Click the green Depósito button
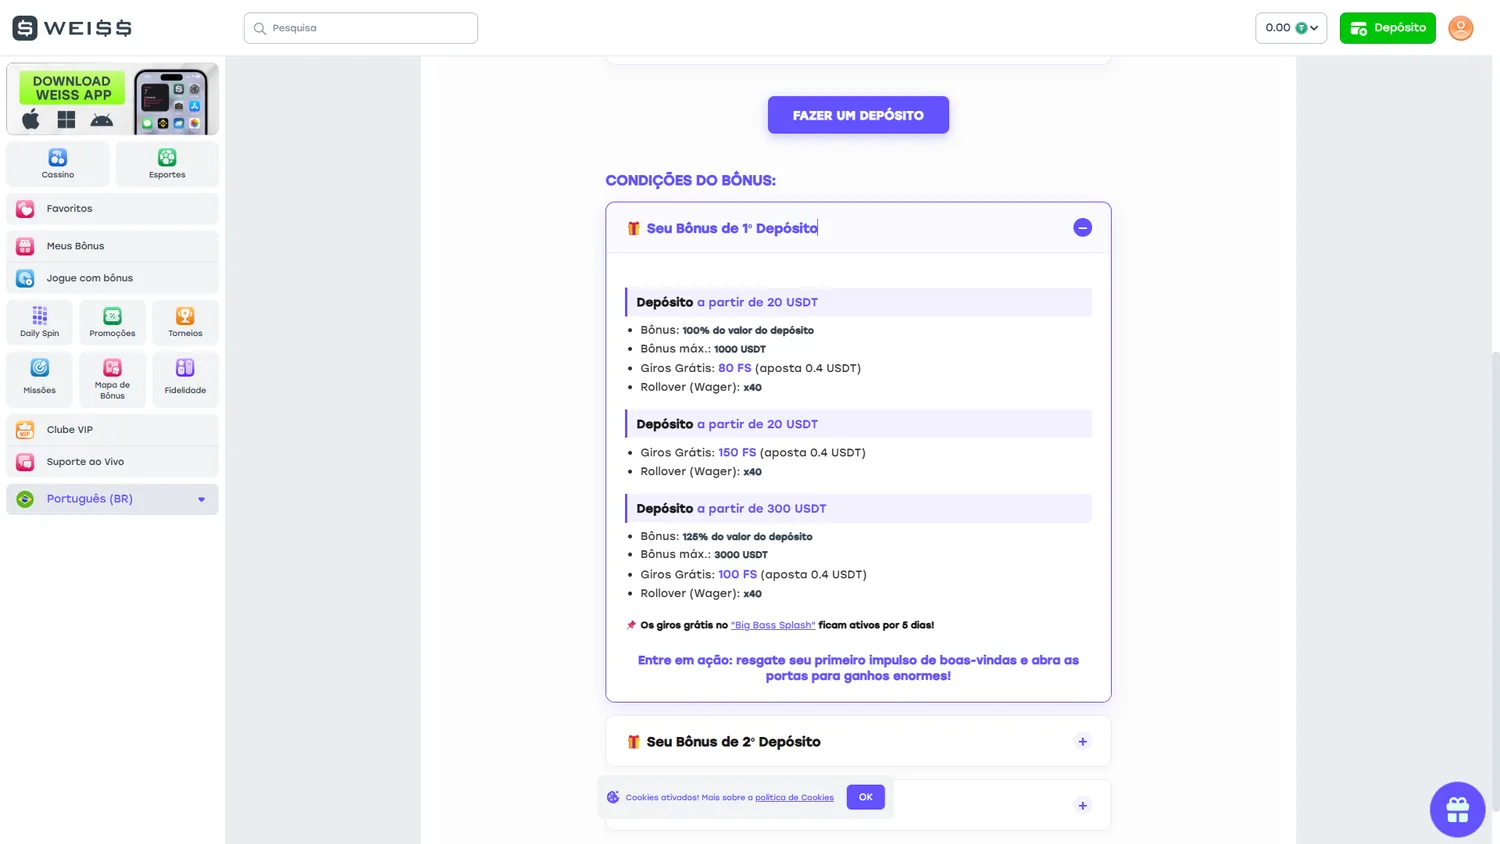The image size is (1500, 844). (1387, 28)
